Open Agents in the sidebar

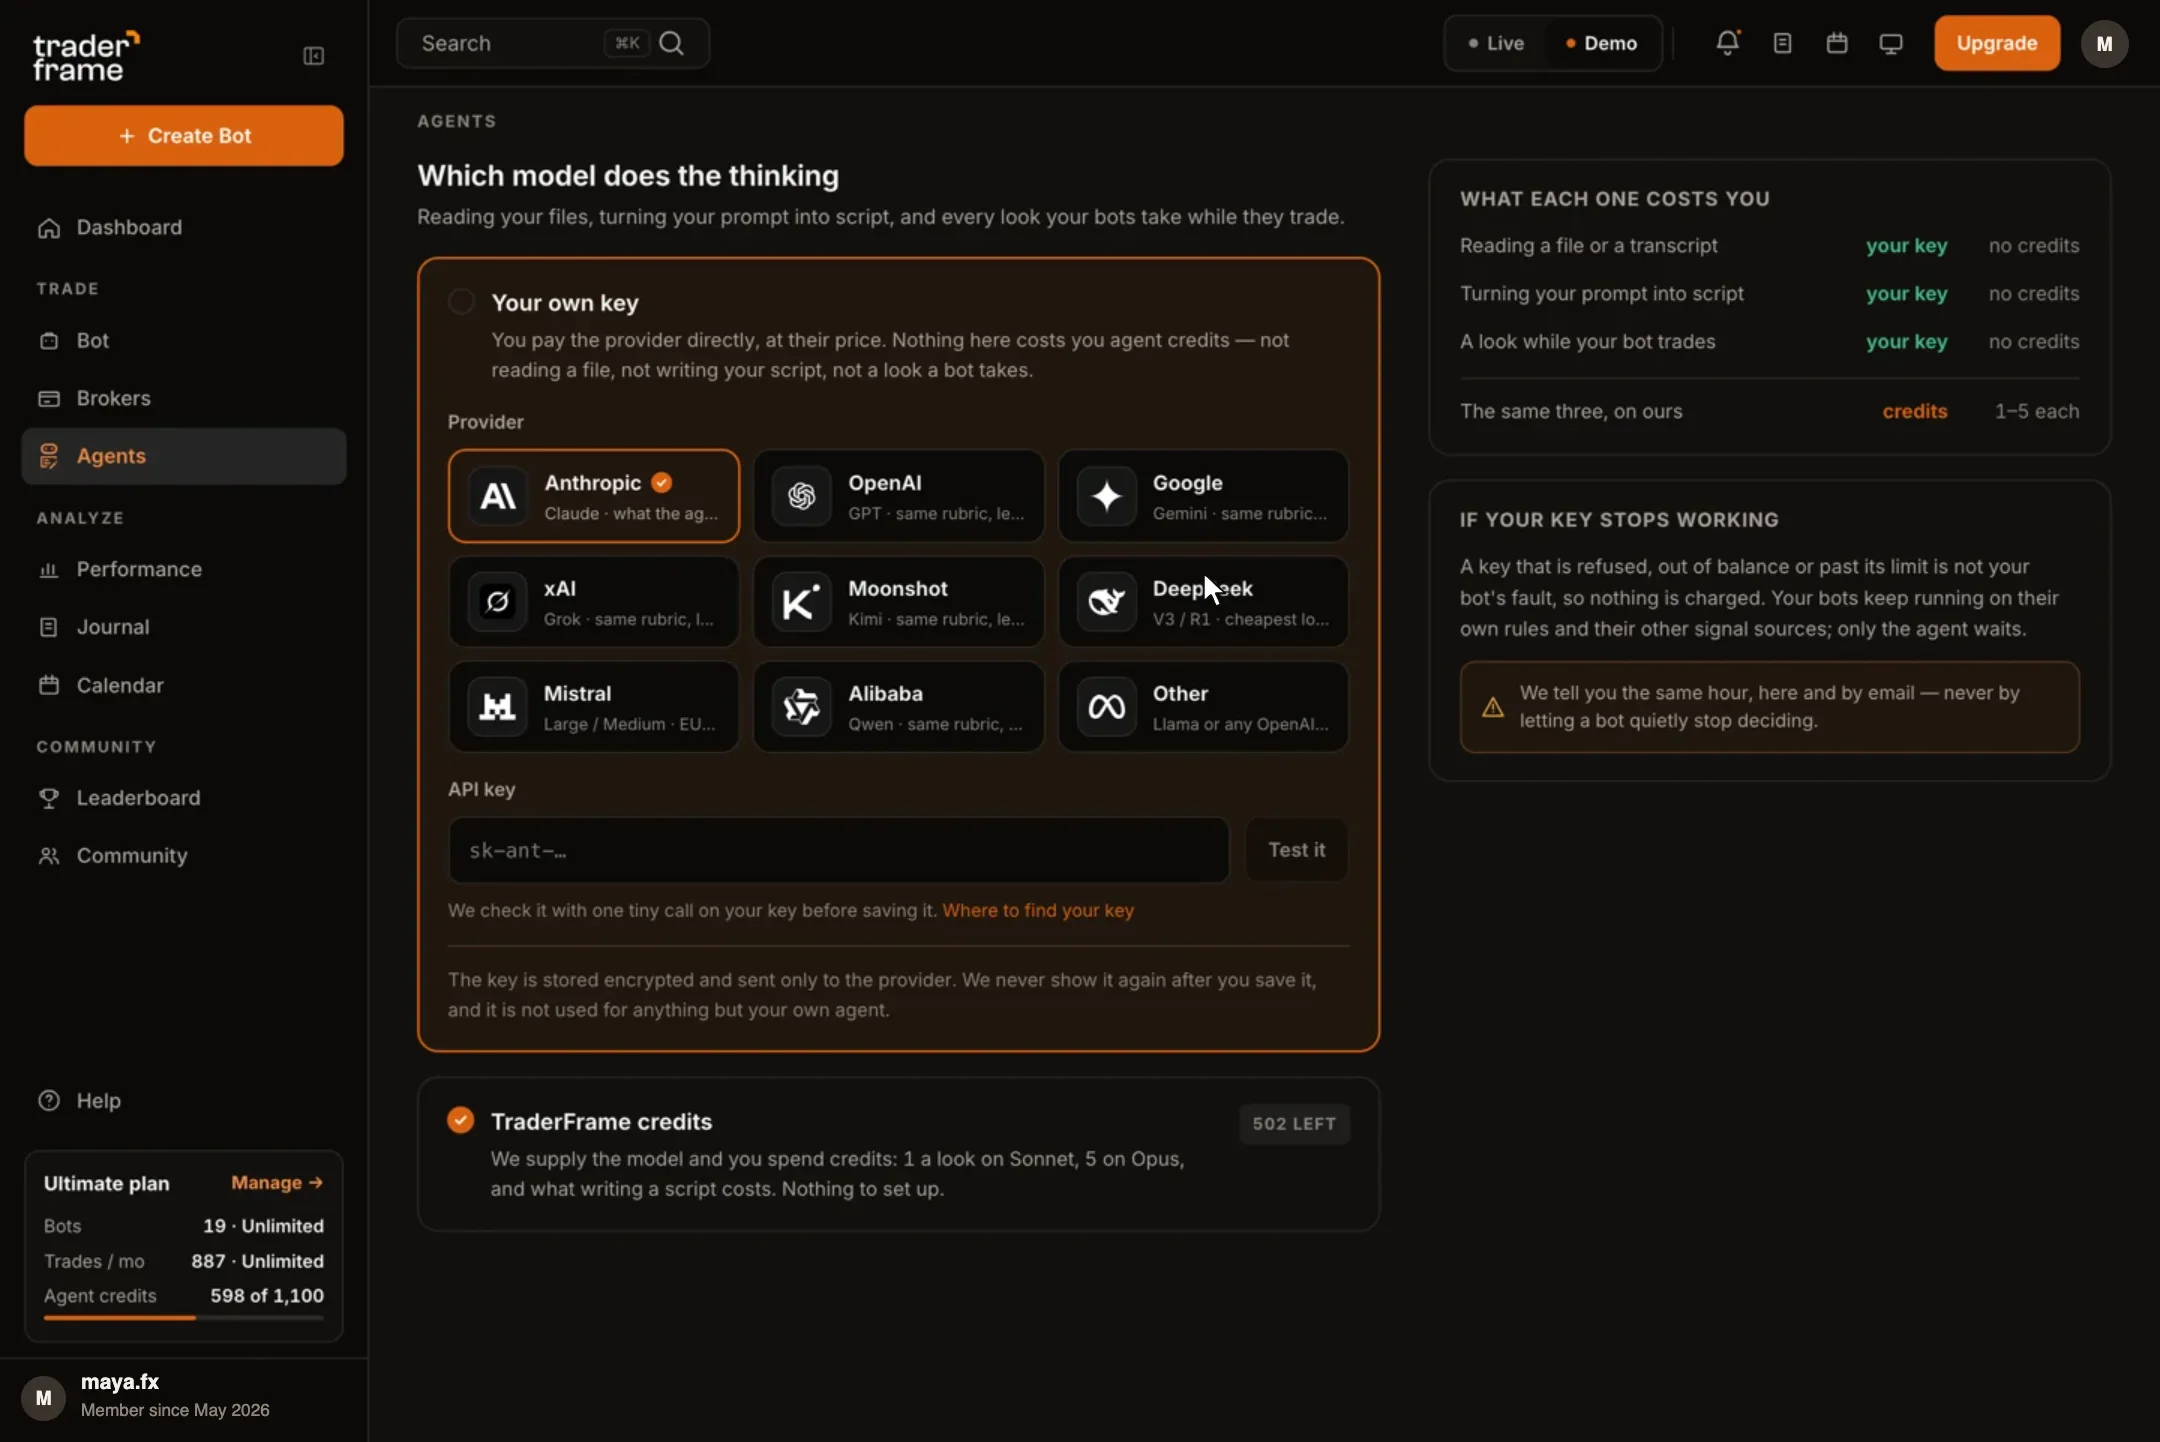[184, 456]
